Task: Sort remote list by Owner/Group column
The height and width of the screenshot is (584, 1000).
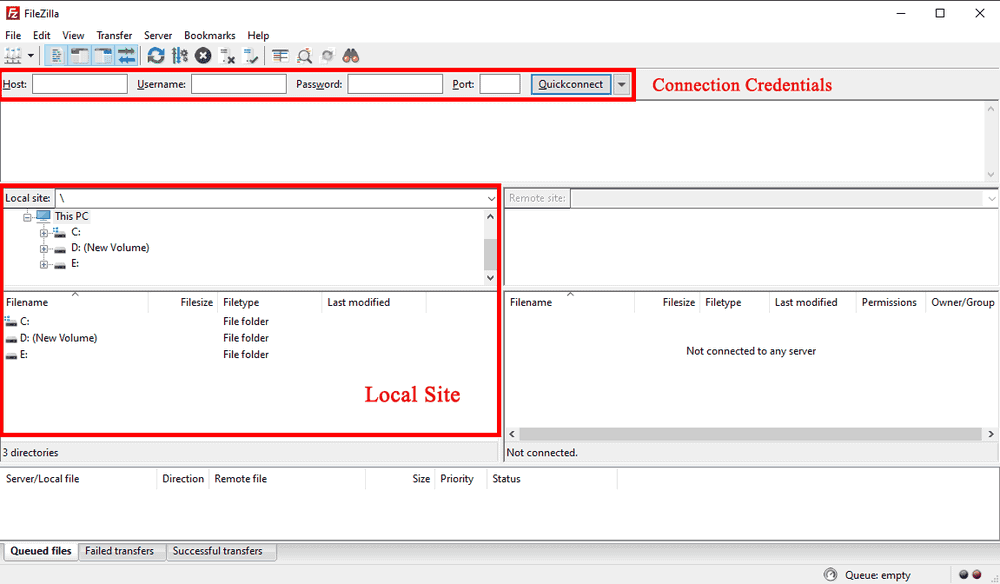Action: coord(962,302)
